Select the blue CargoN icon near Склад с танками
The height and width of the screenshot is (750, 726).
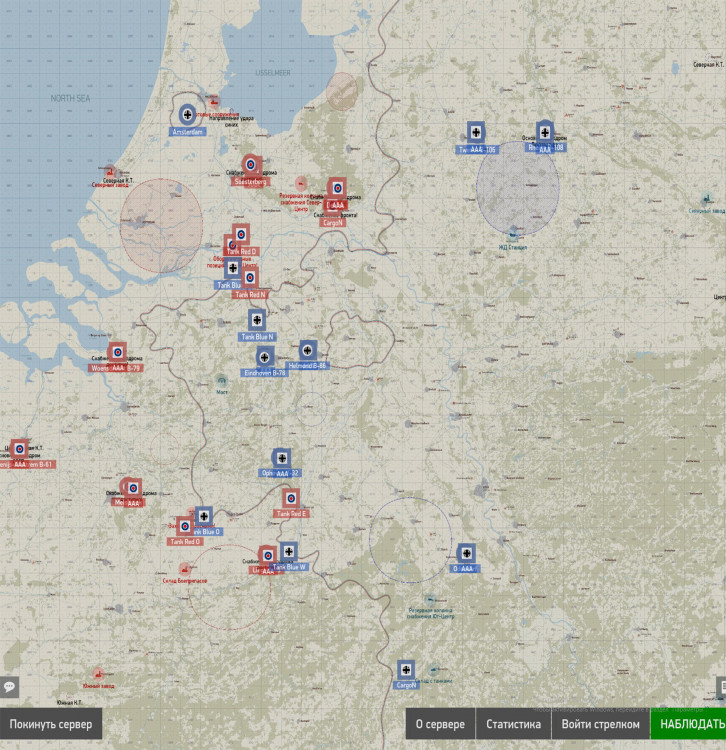[x=406, y=670]
